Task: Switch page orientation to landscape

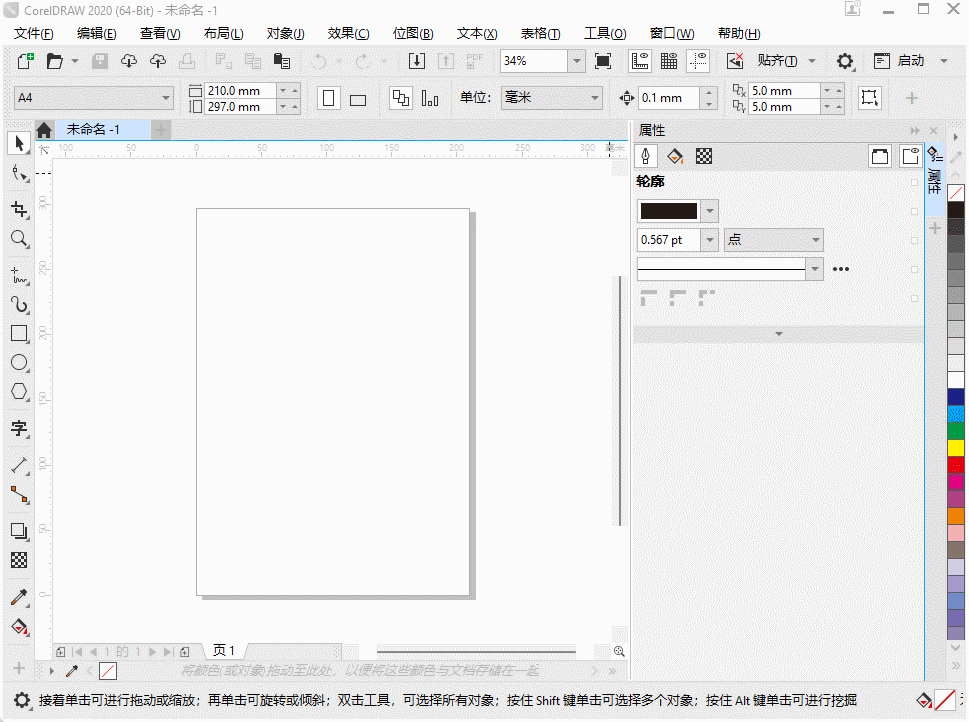Action: click(358, 99)
